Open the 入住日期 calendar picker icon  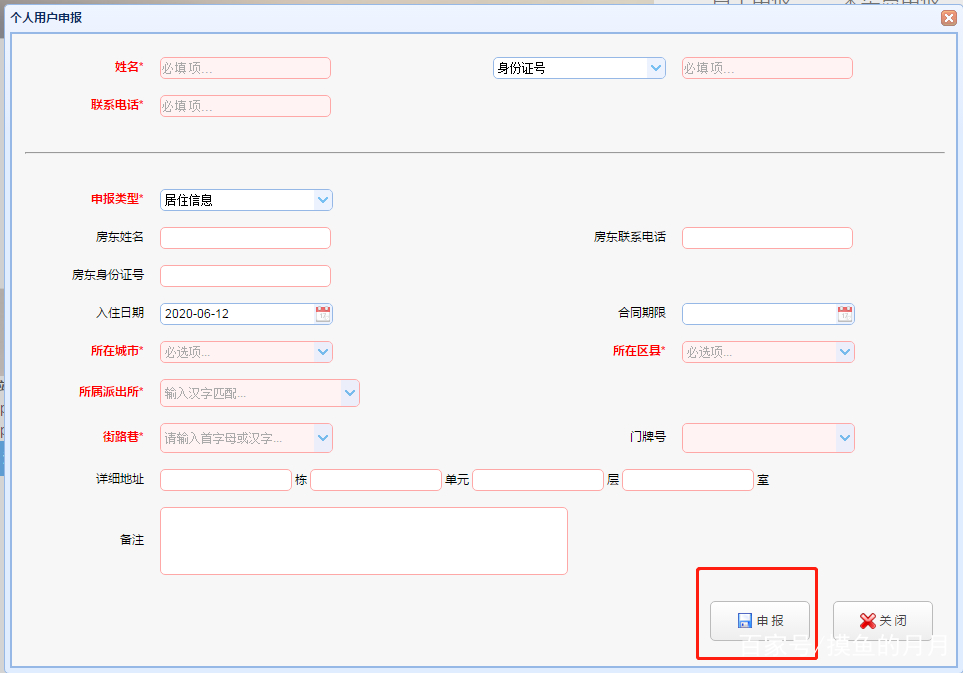coord(323,313)
